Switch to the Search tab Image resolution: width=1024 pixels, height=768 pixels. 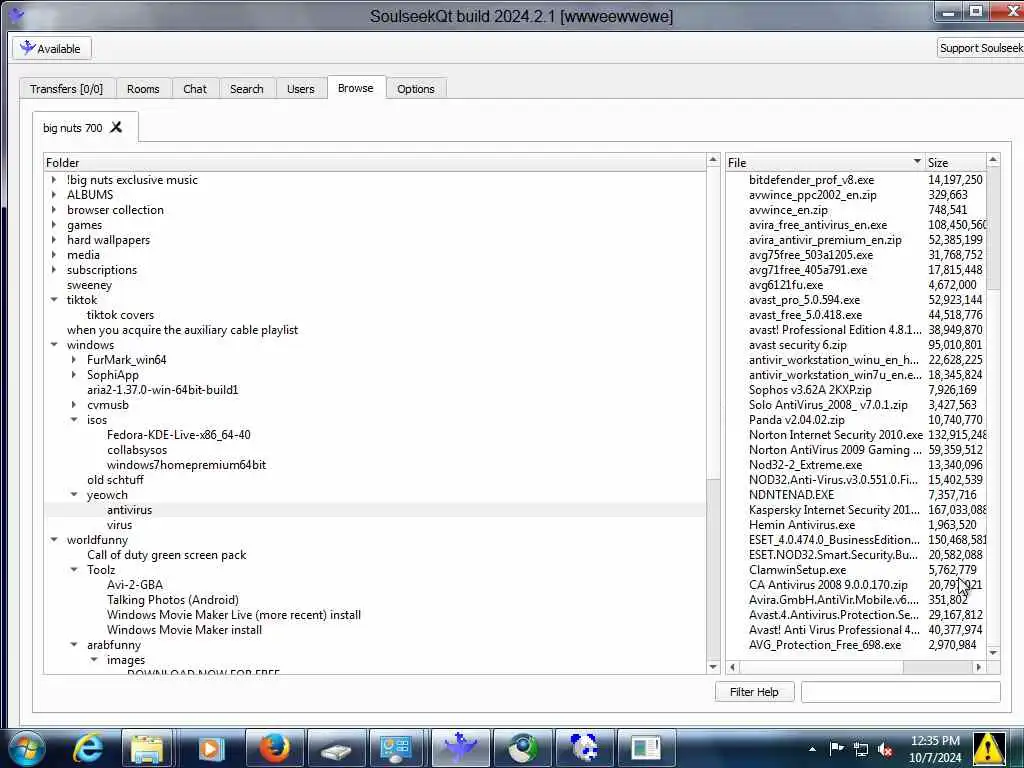[247, 89]
